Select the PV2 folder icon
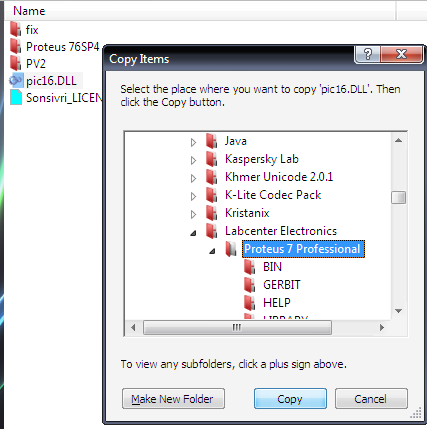The width and height of the screenshot is (427, 429). point(15,63)
